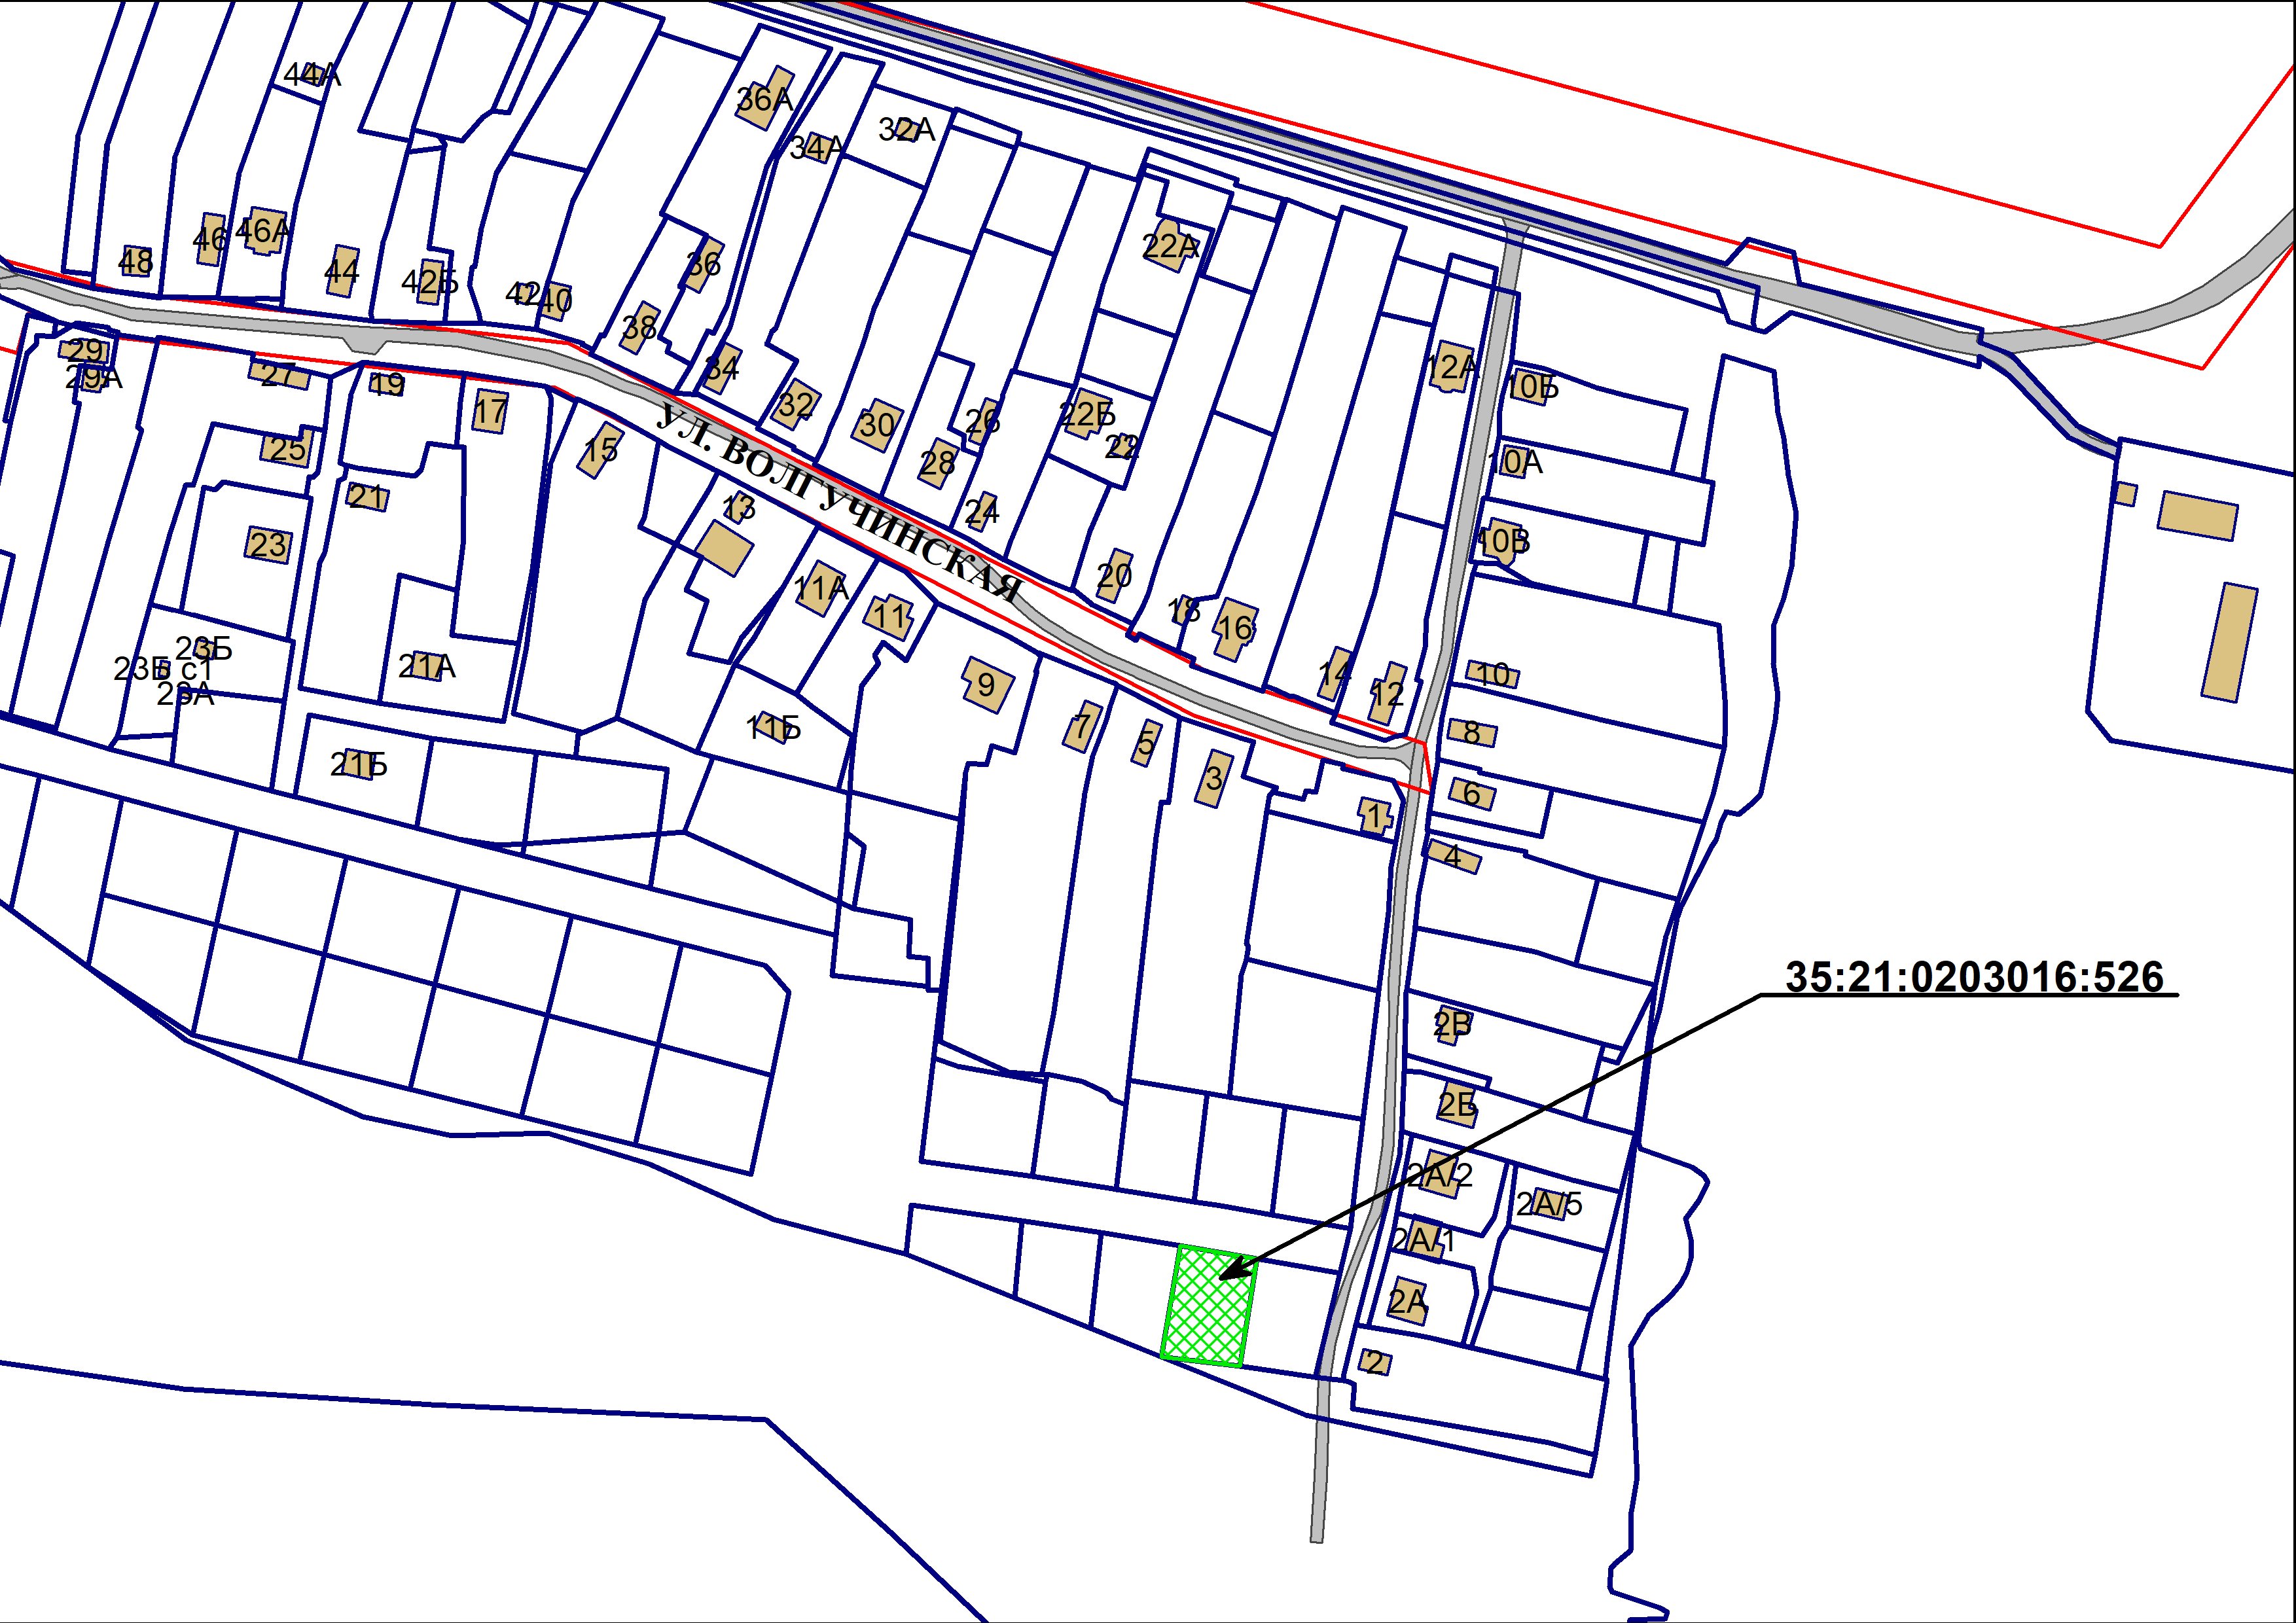Select house number 3
This screenshot has height=1623, width=2296.
[x=1214, y=778]
